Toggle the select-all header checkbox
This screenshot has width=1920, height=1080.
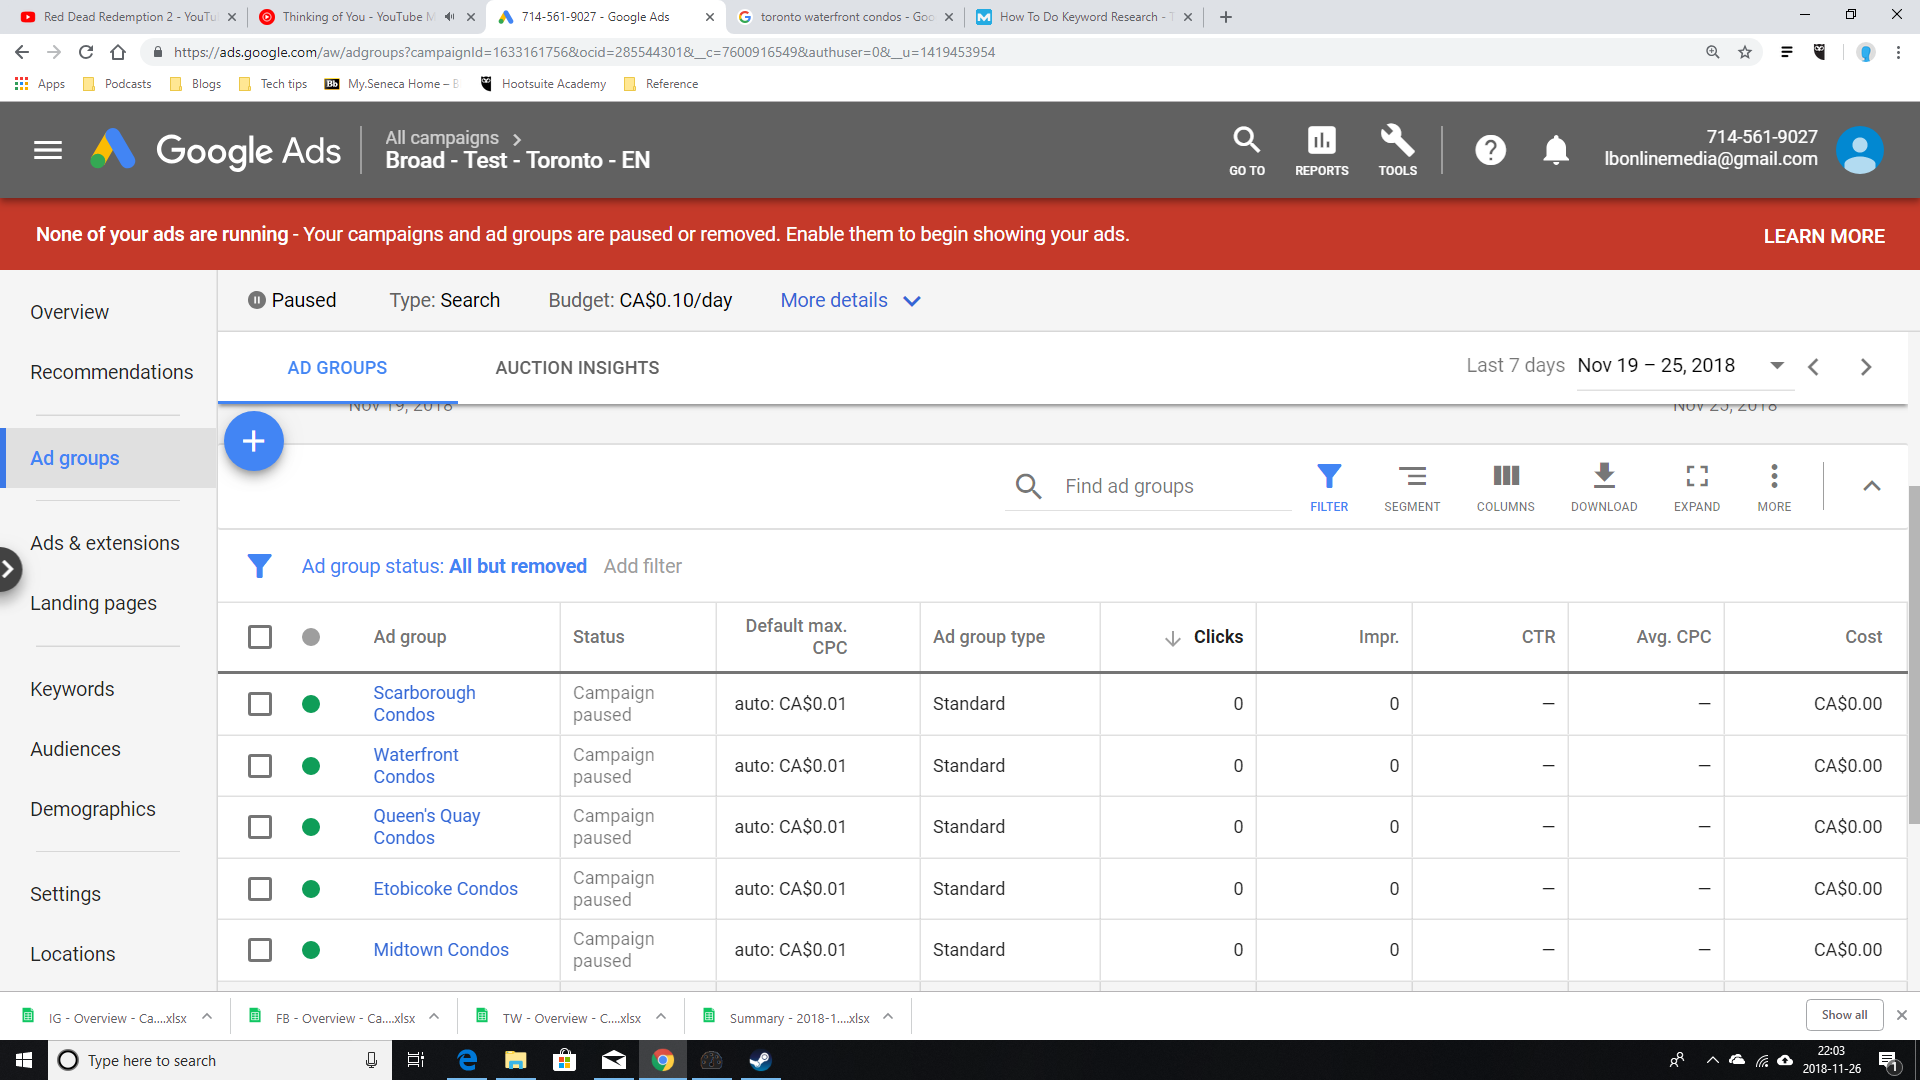[260, 637]
